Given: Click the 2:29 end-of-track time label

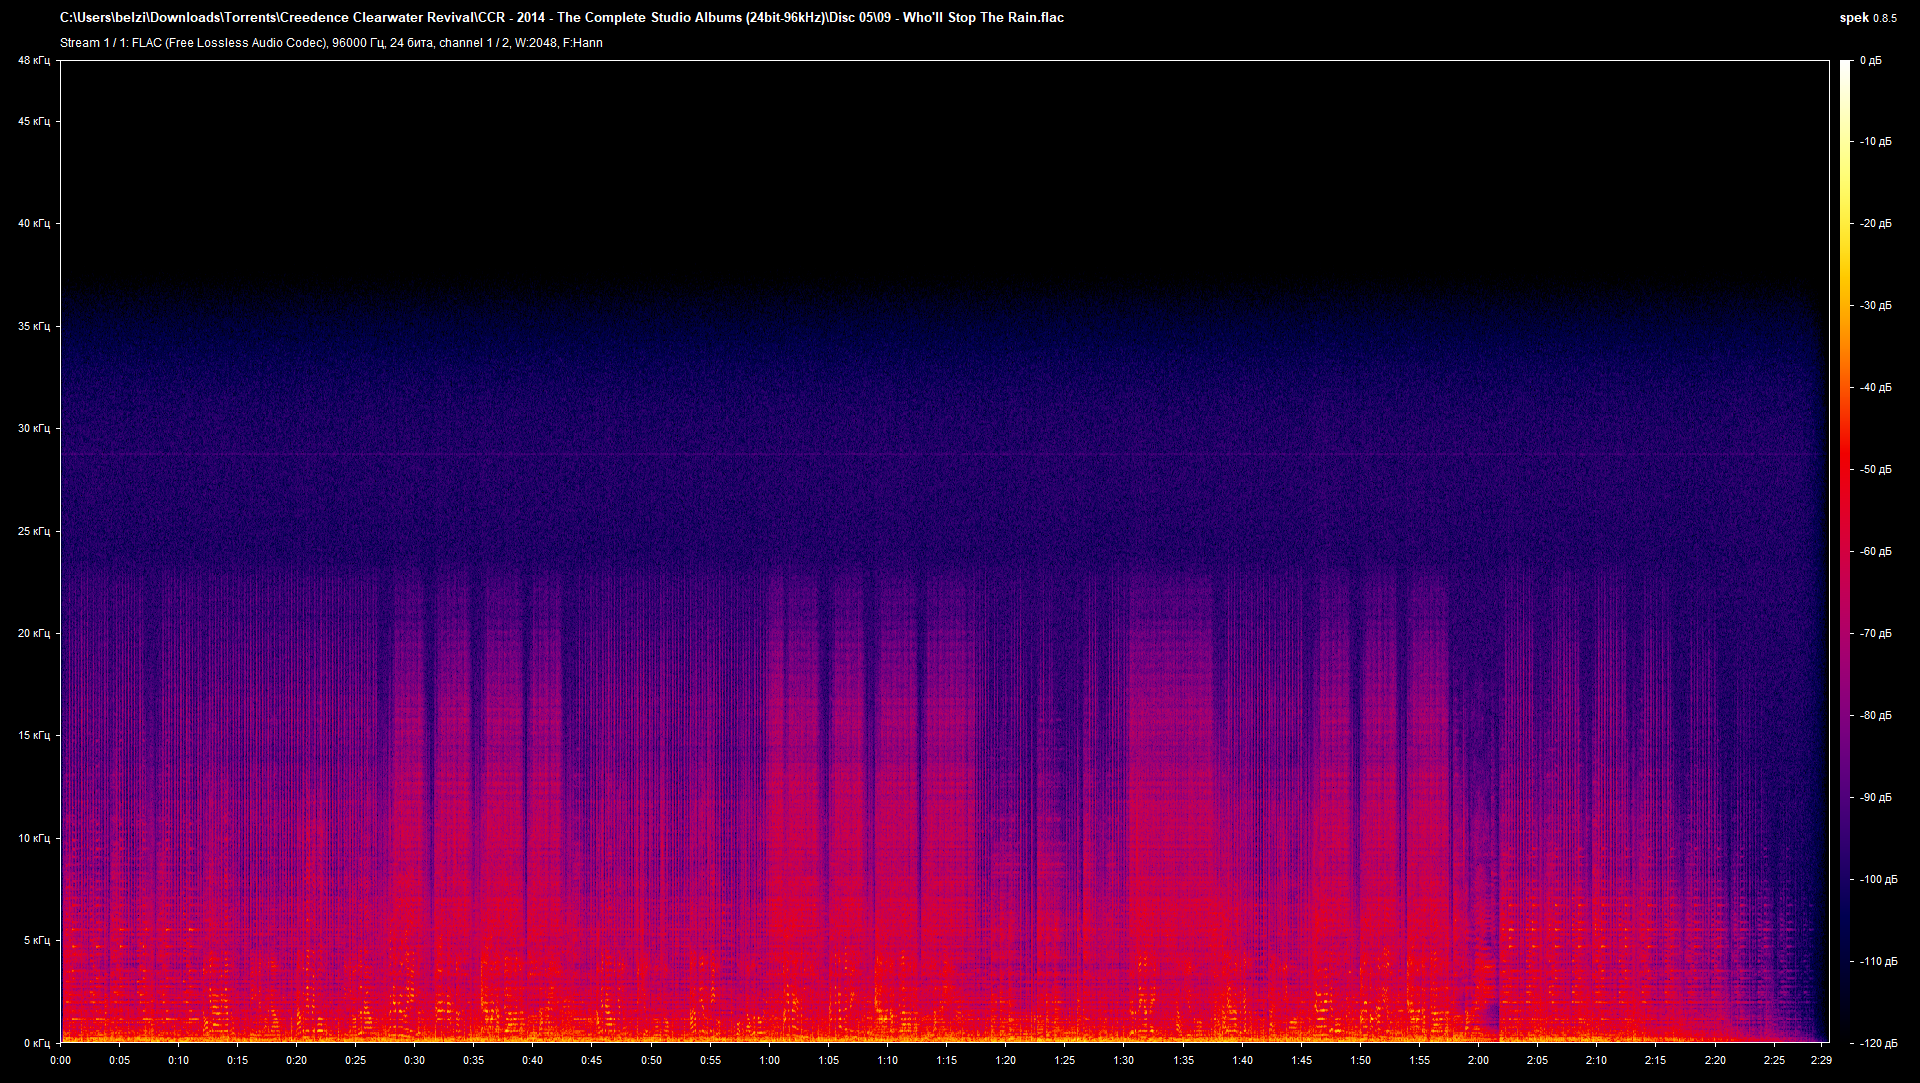Looking at the screenshot, I should [x=1820, y=1062].
